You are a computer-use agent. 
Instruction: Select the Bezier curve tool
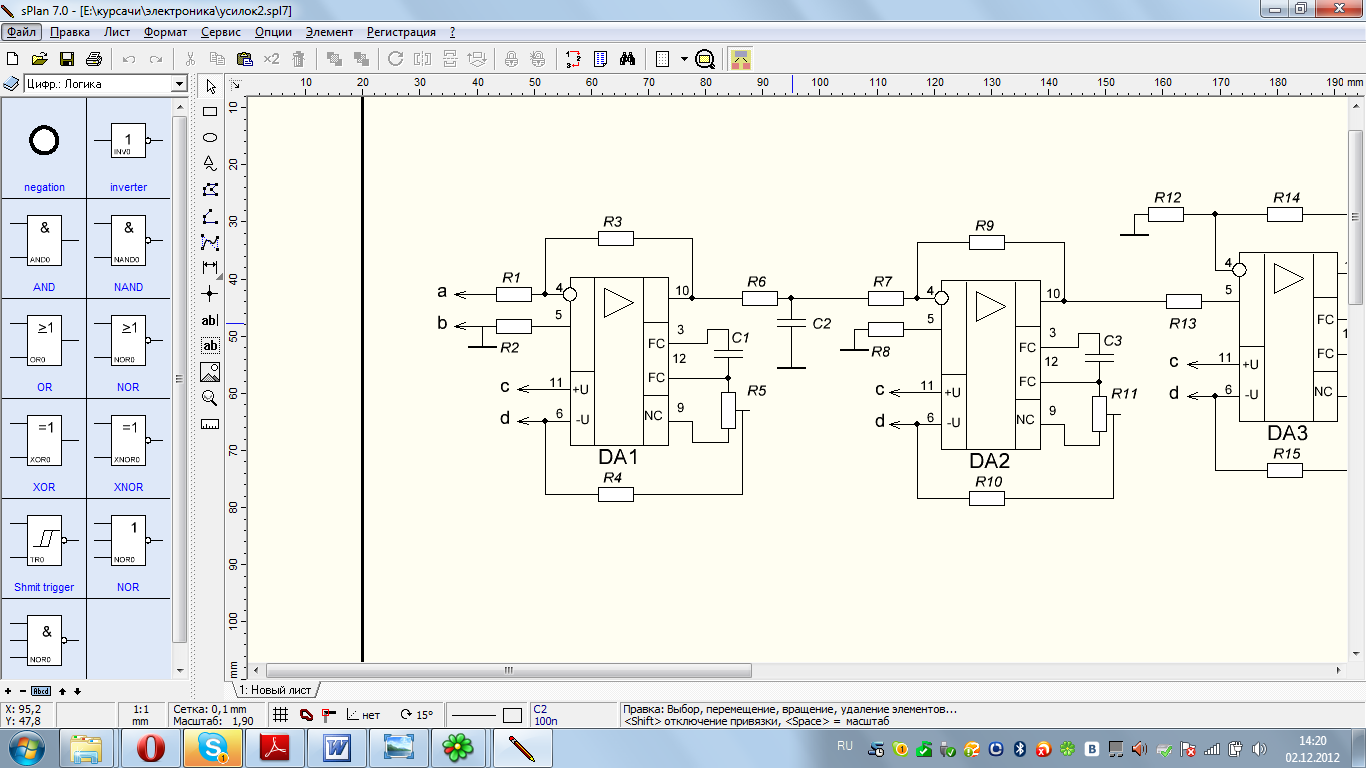[210, 241]
